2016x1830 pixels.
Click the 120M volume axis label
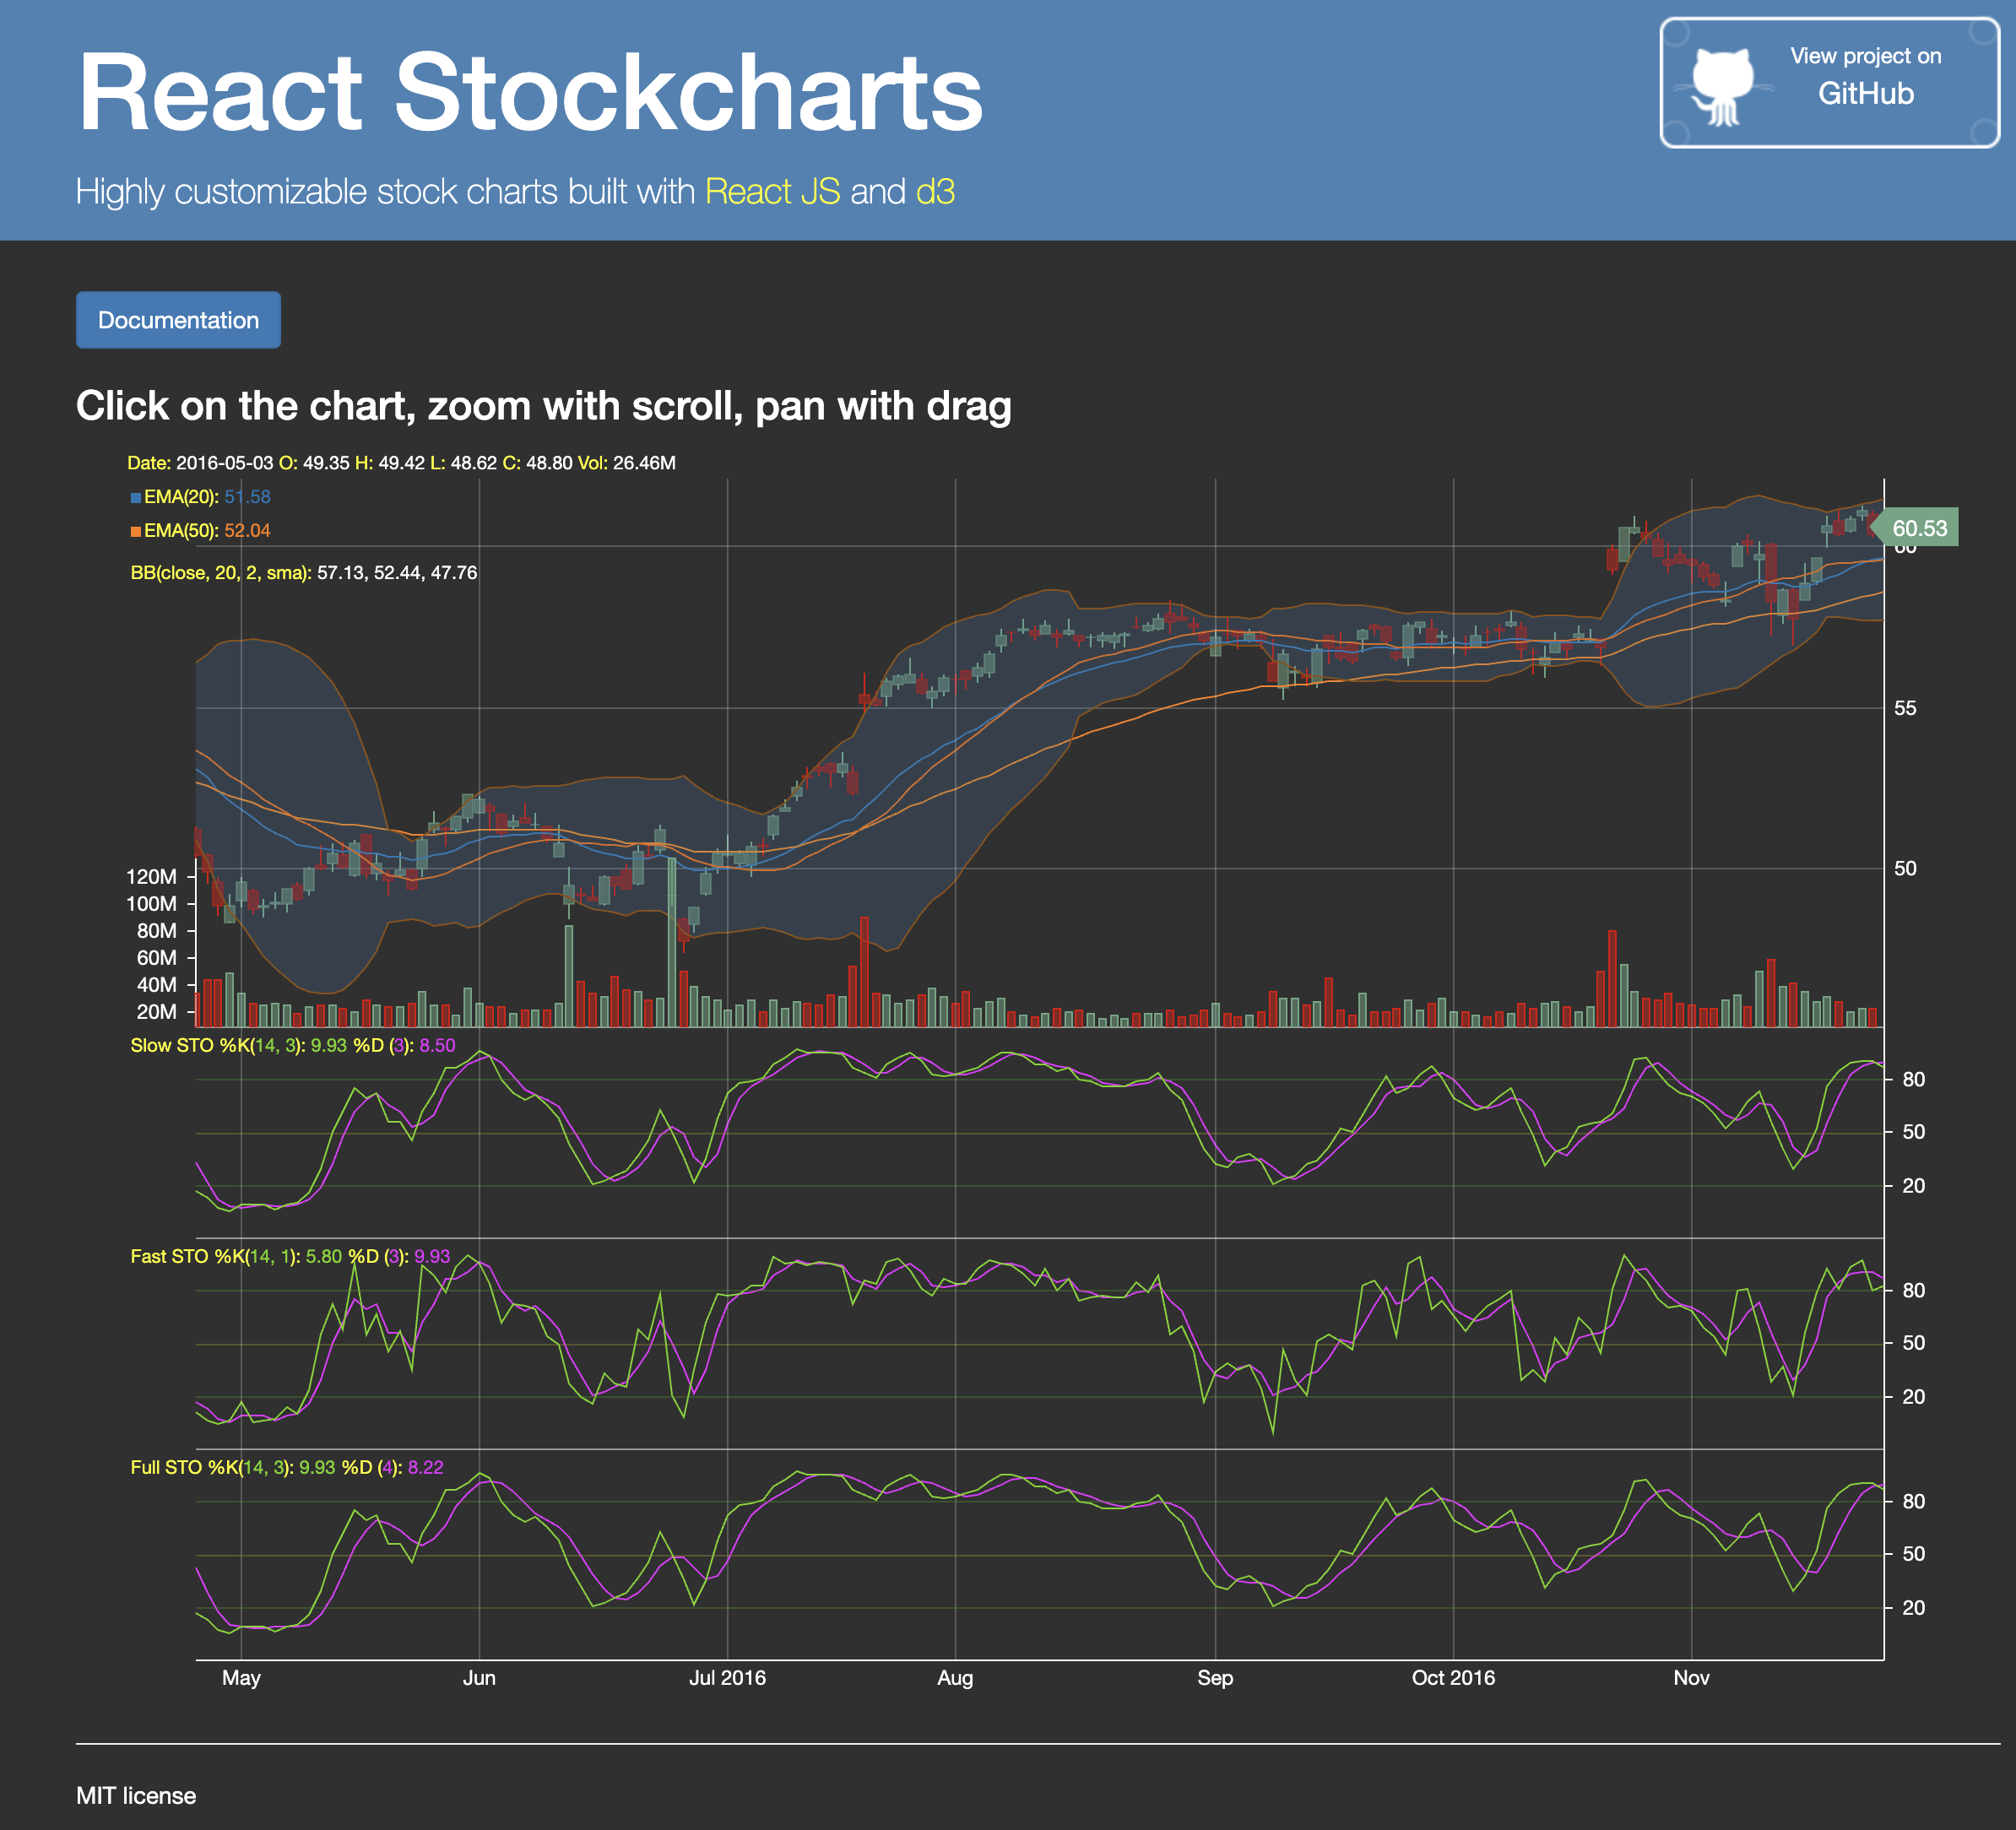click(151, 876)
